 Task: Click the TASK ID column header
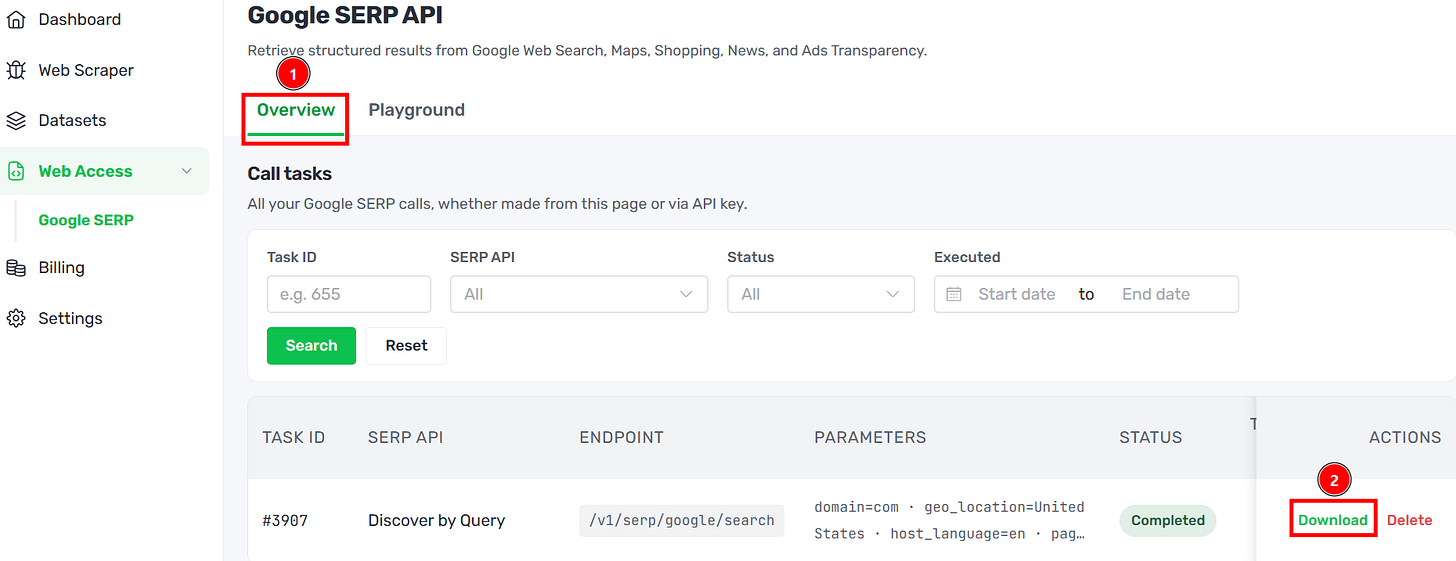tap(293, 437)
